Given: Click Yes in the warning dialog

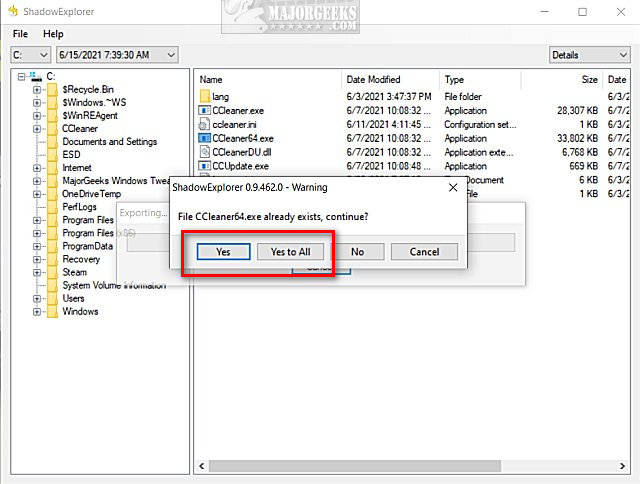Looking at the screenshot, I should pyautogui.click(x=223, y=252).
